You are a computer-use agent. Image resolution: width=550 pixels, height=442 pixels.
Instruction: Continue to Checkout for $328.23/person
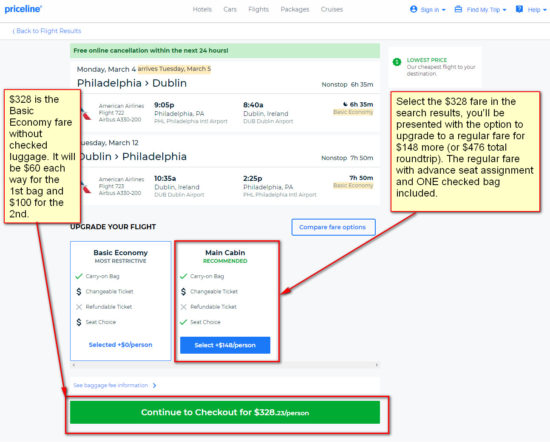[x=225, y=413]
